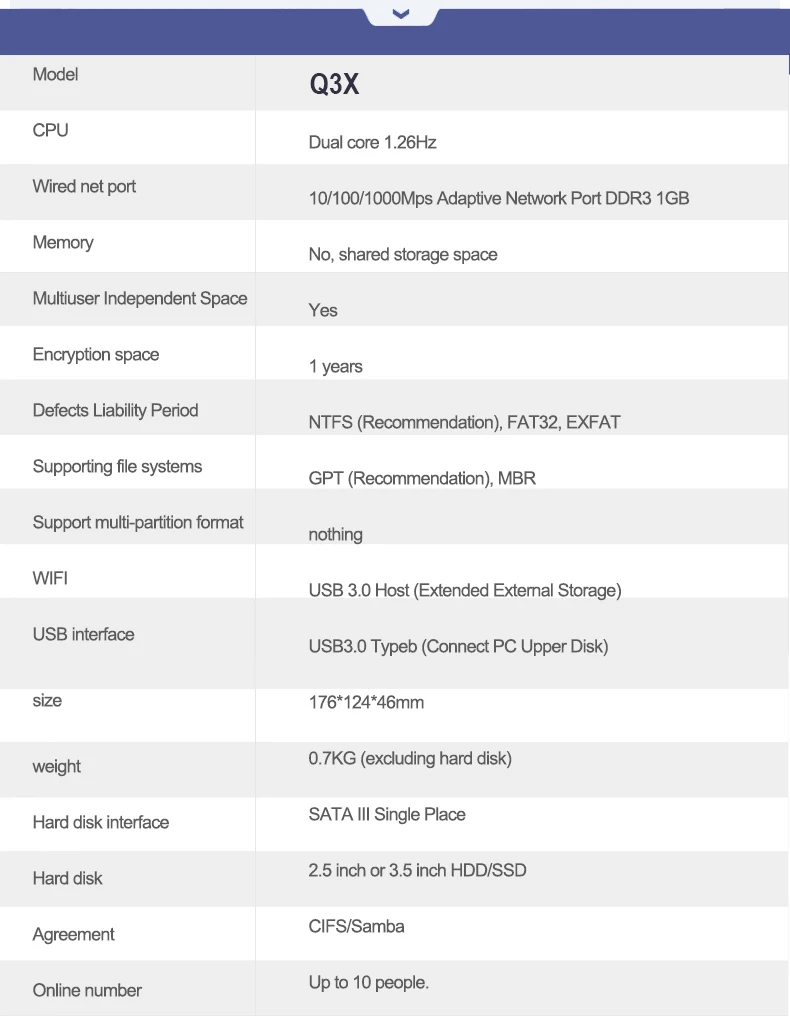Click the USB 3.0 Host value text
Viewport: 790px width, 1016px height.
[x=464, y=591]
